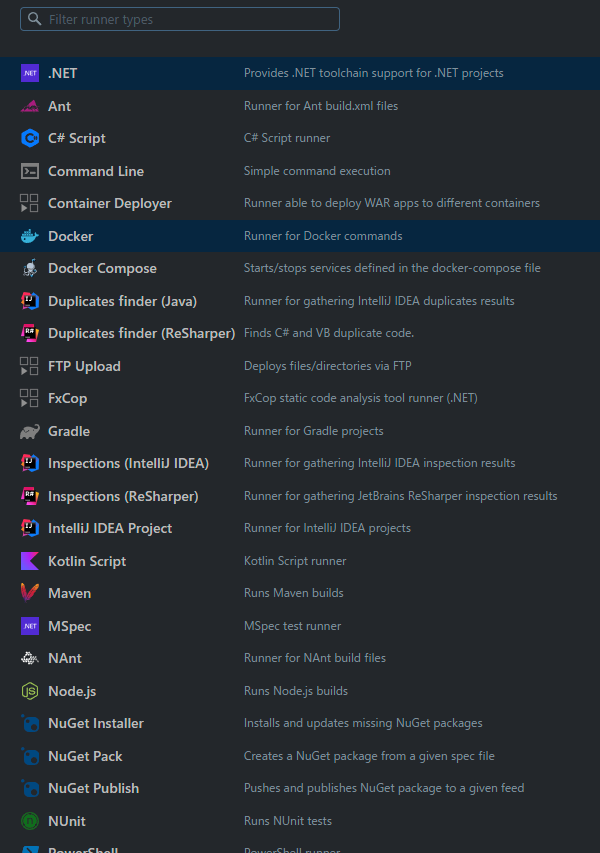Screen dimensions: 600x853
Task: Pick the FTP Upload runner
Action: (x=84, y=366)
